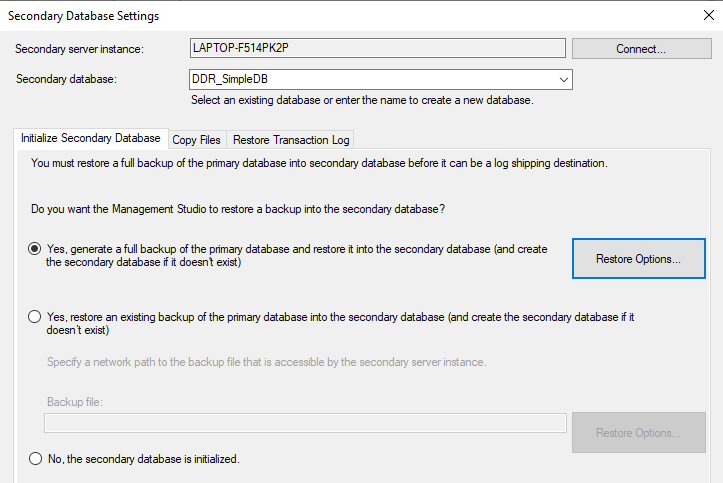
Task: Switch to the Copy Files tab
Action: point(196,140)
